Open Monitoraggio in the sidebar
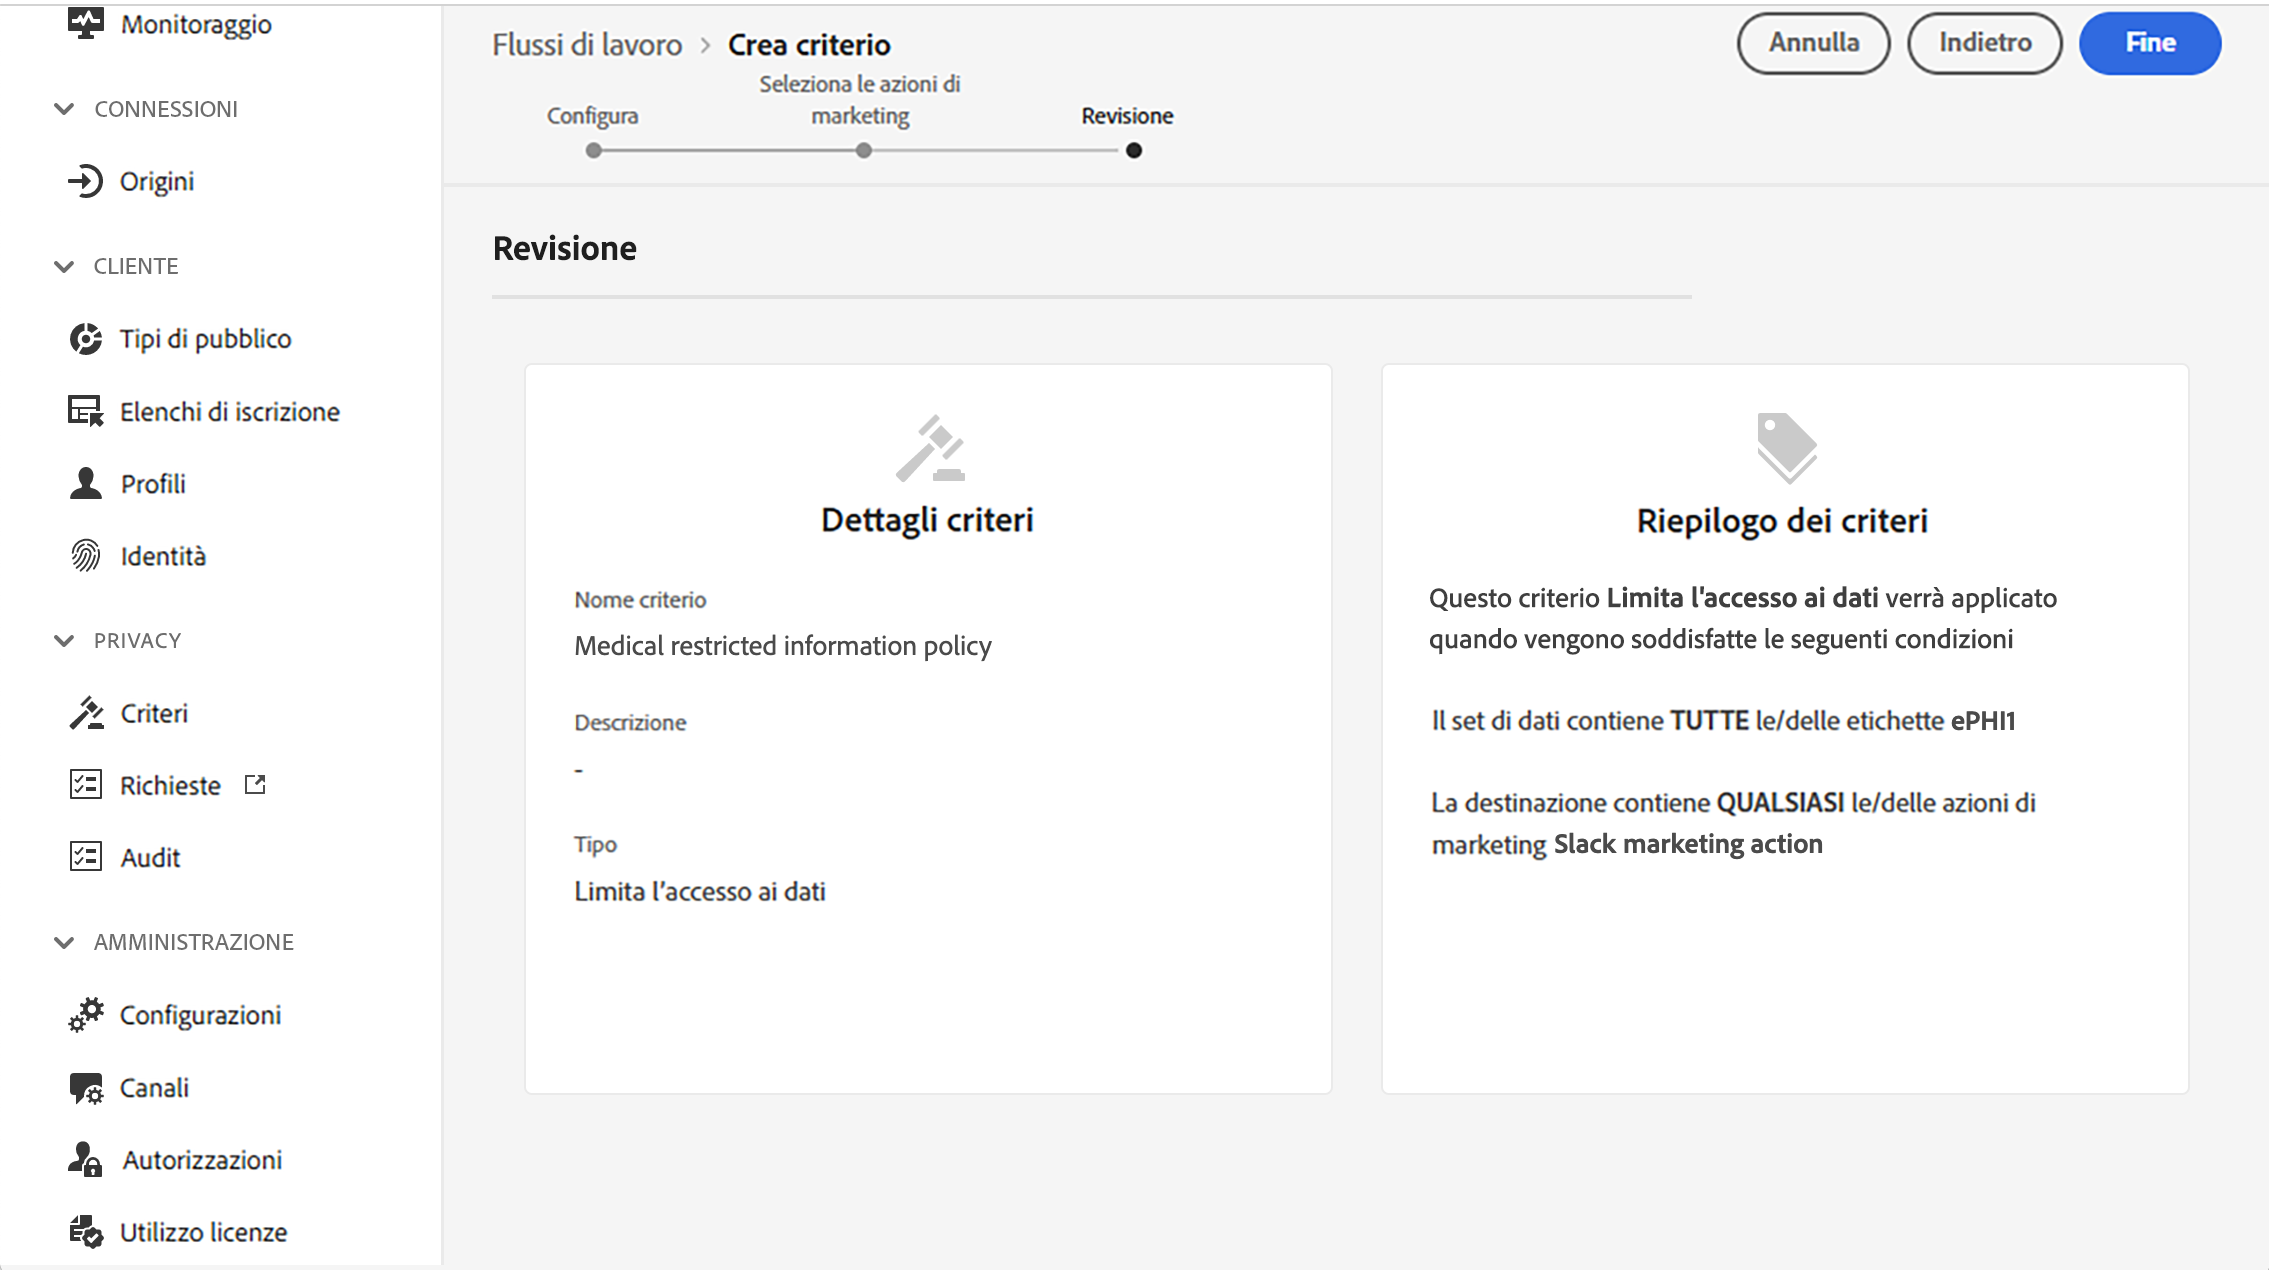 [x=195, y=24]
